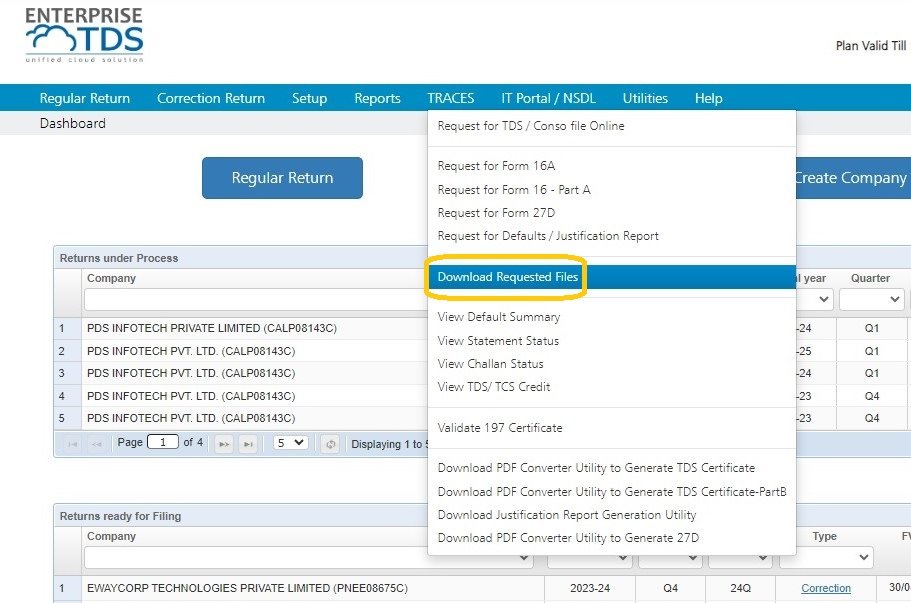Screen dimensions: 911x603
Task: Open the Type filter dropdown in Returns ready for Filing
Action: point(826,558)
